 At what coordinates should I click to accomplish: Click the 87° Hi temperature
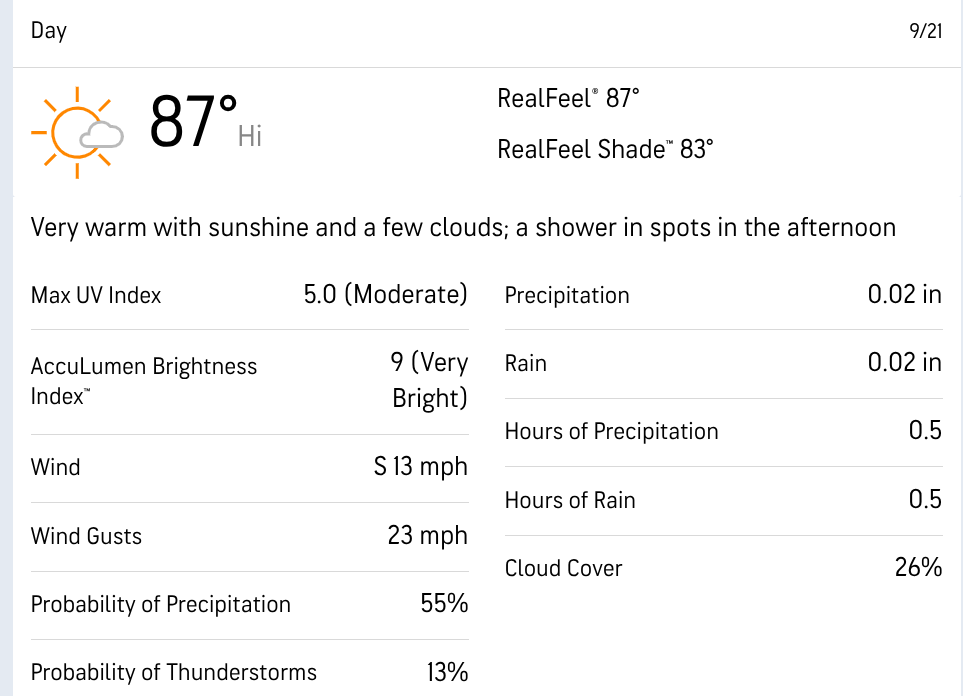click(206, 122)
